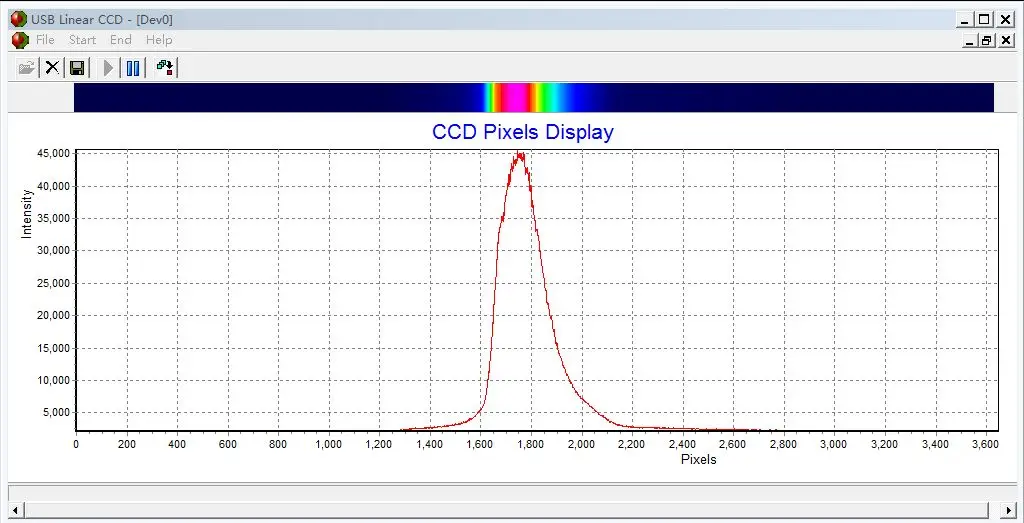Screen dimensions: 1024x523
Task: Restore the inner Dev0 document window
Action: 986,40
